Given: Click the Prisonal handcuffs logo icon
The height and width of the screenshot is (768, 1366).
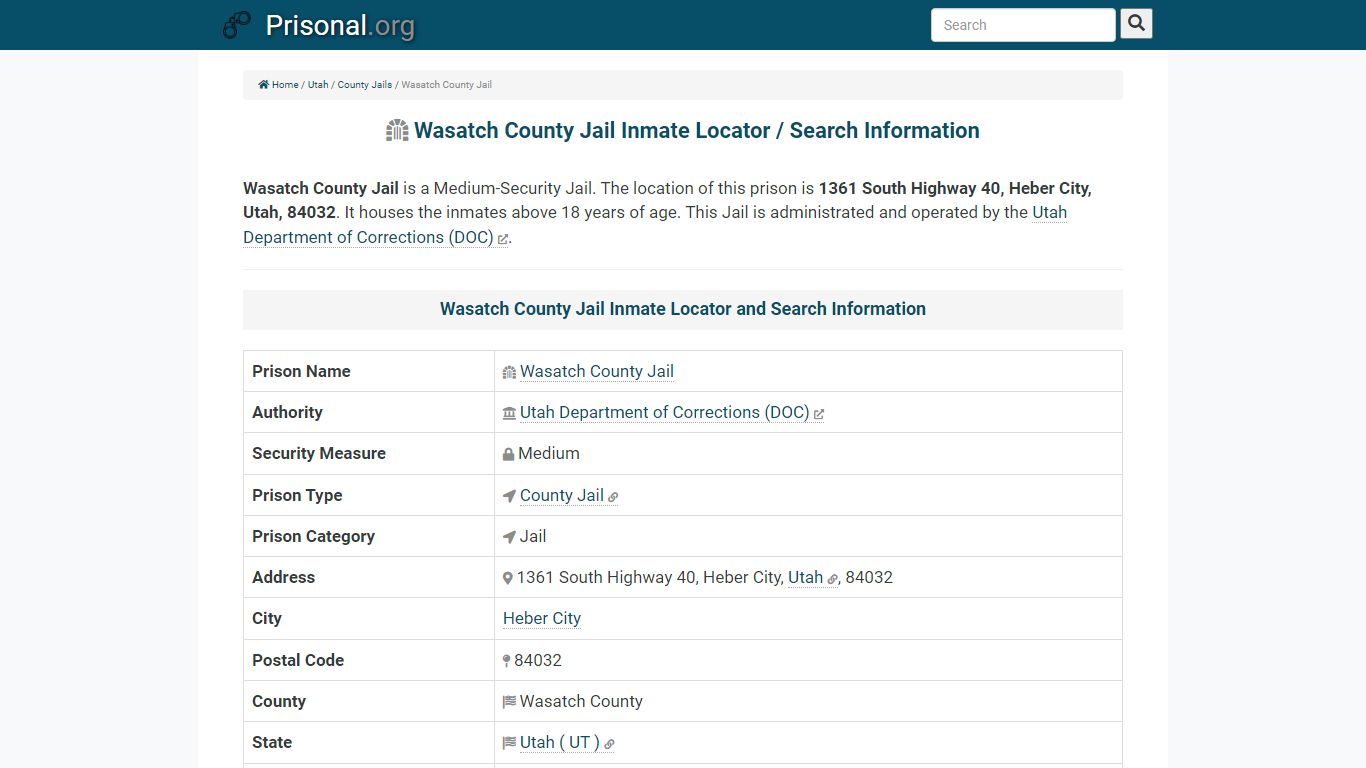Looking at the screenshot, I should pyautogui.click(x=237, y=25).
